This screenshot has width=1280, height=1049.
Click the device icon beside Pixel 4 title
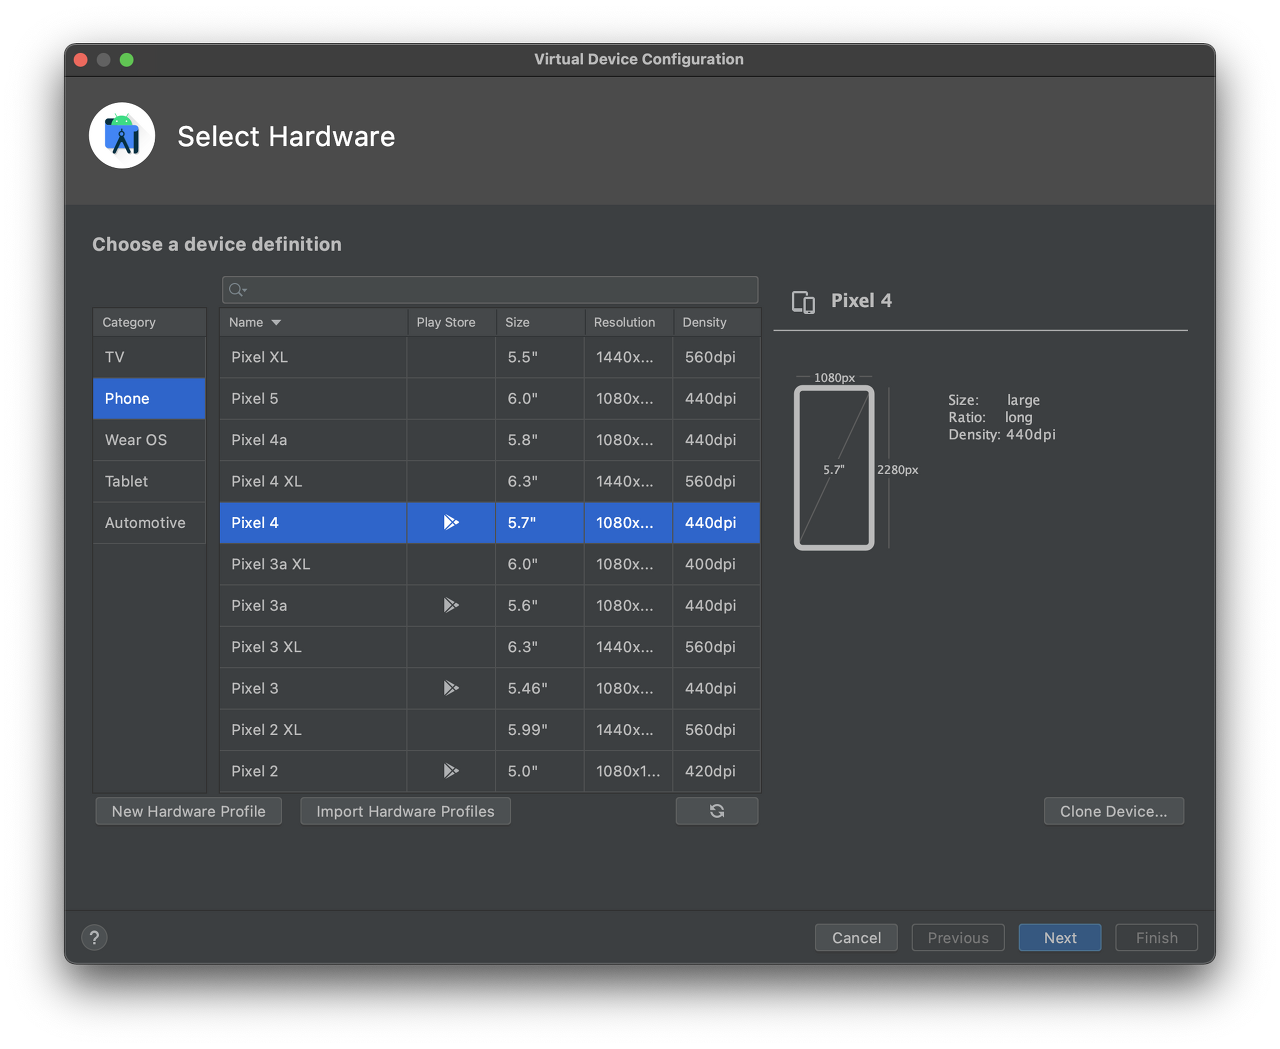[x=803, y=302]
